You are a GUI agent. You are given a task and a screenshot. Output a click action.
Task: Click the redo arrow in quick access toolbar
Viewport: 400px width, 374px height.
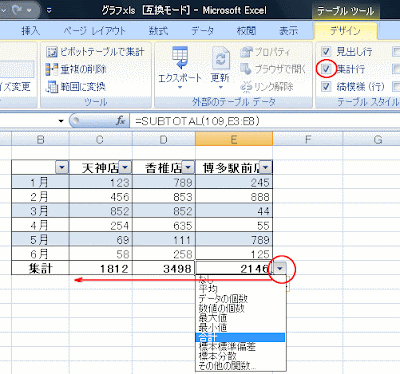(17, 10)
